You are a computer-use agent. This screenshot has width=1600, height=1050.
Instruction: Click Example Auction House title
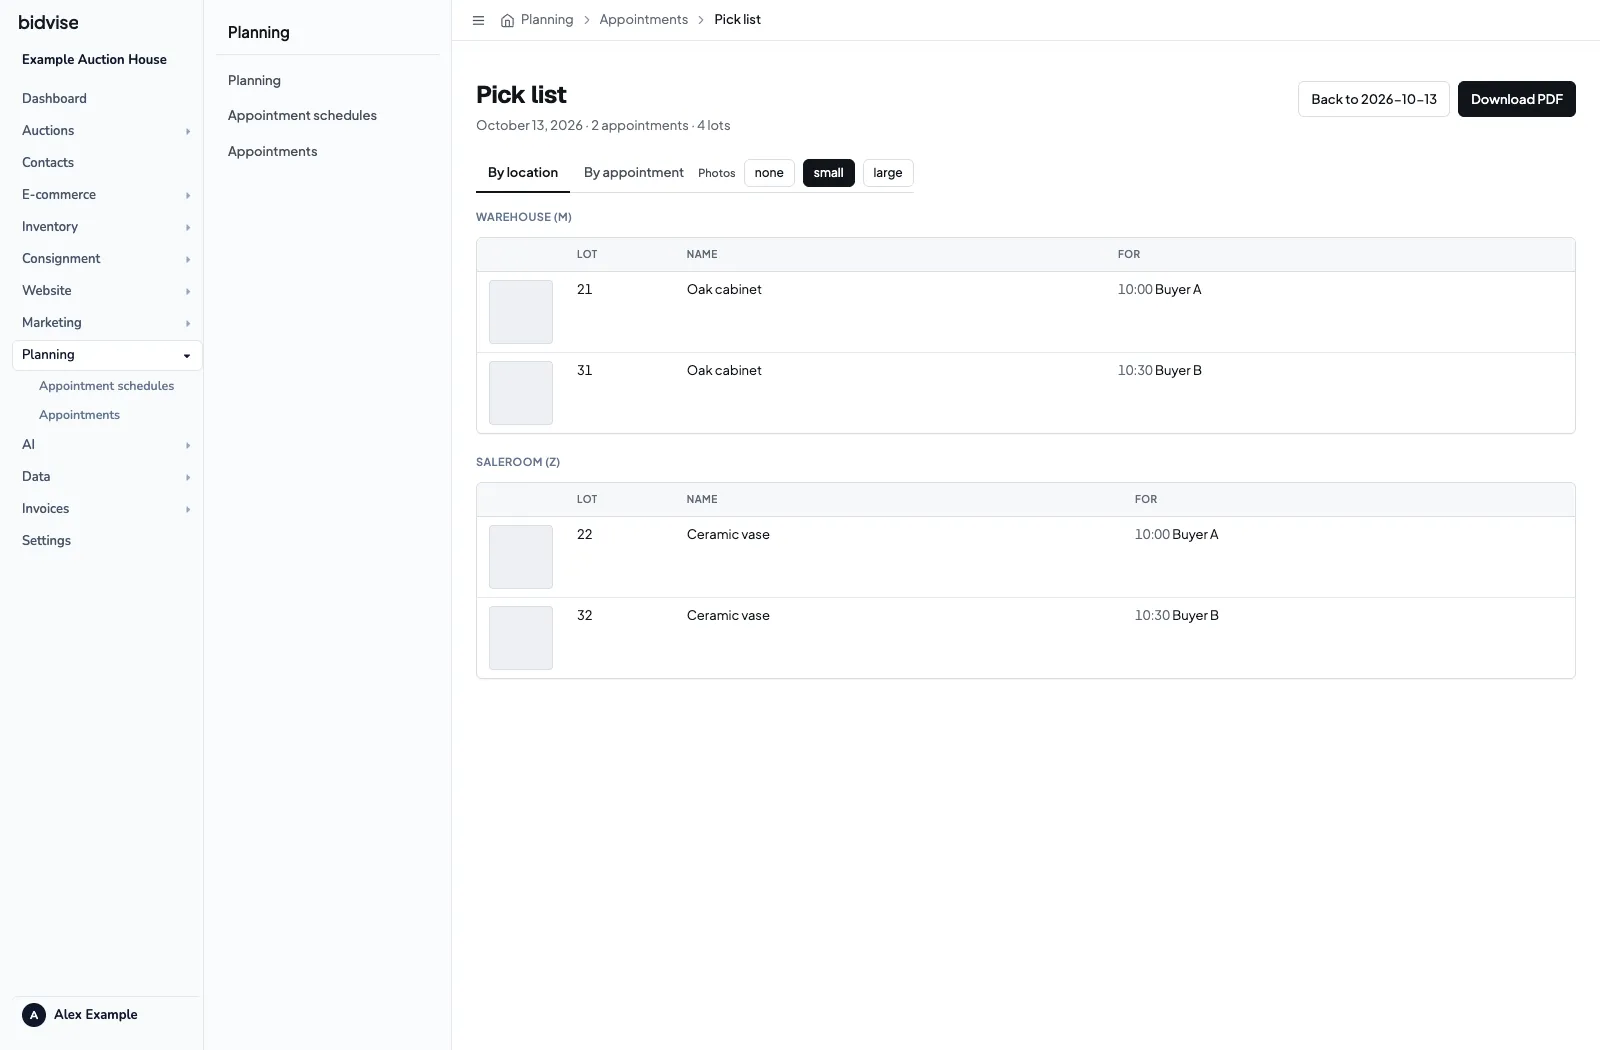[x=94, y=60]
